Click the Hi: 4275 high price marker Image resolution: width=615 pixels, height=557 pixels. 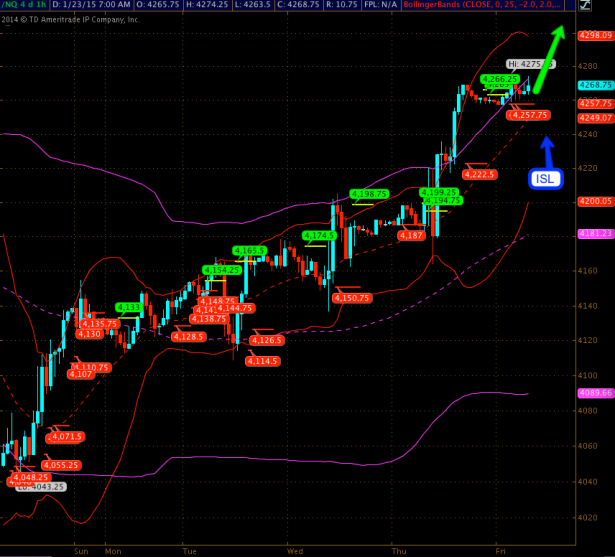click(x=529, y=64)
